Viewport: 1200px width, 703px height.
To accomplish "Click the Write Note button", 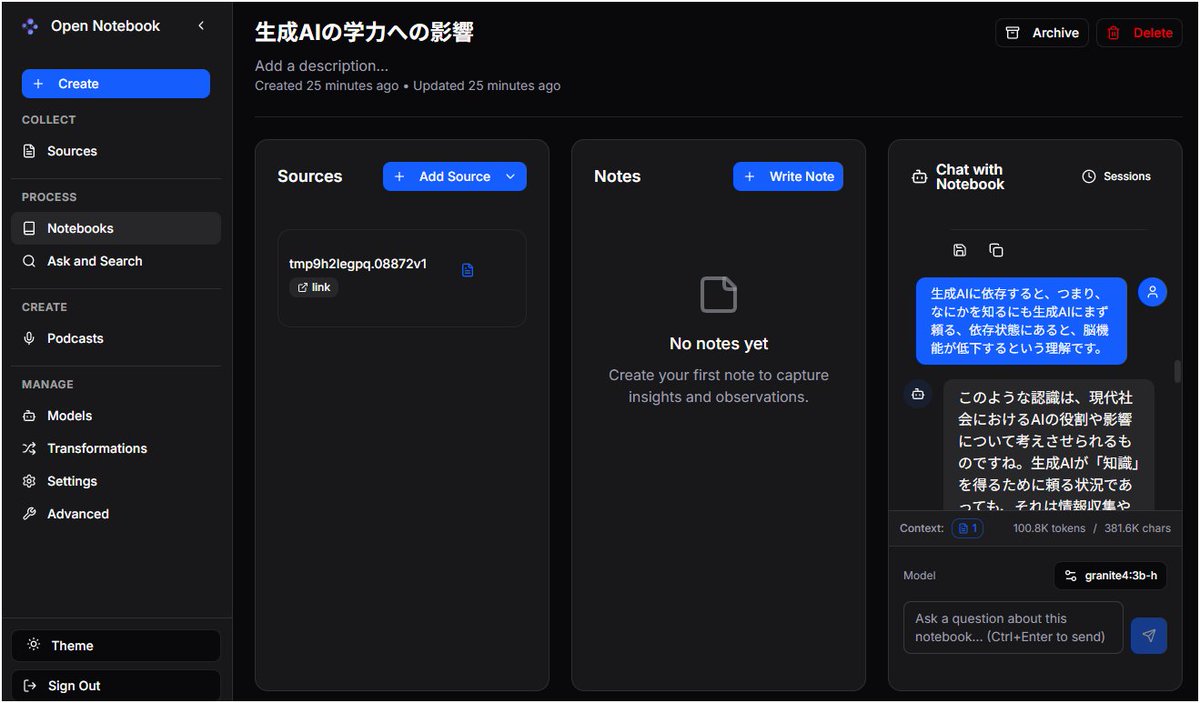I will [x=788, y=176].
